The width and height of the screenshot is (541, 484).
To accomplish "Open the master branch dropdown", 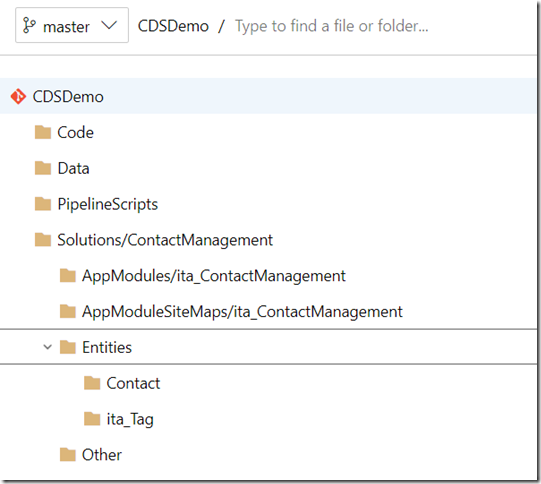I will [x=72, y=25].
